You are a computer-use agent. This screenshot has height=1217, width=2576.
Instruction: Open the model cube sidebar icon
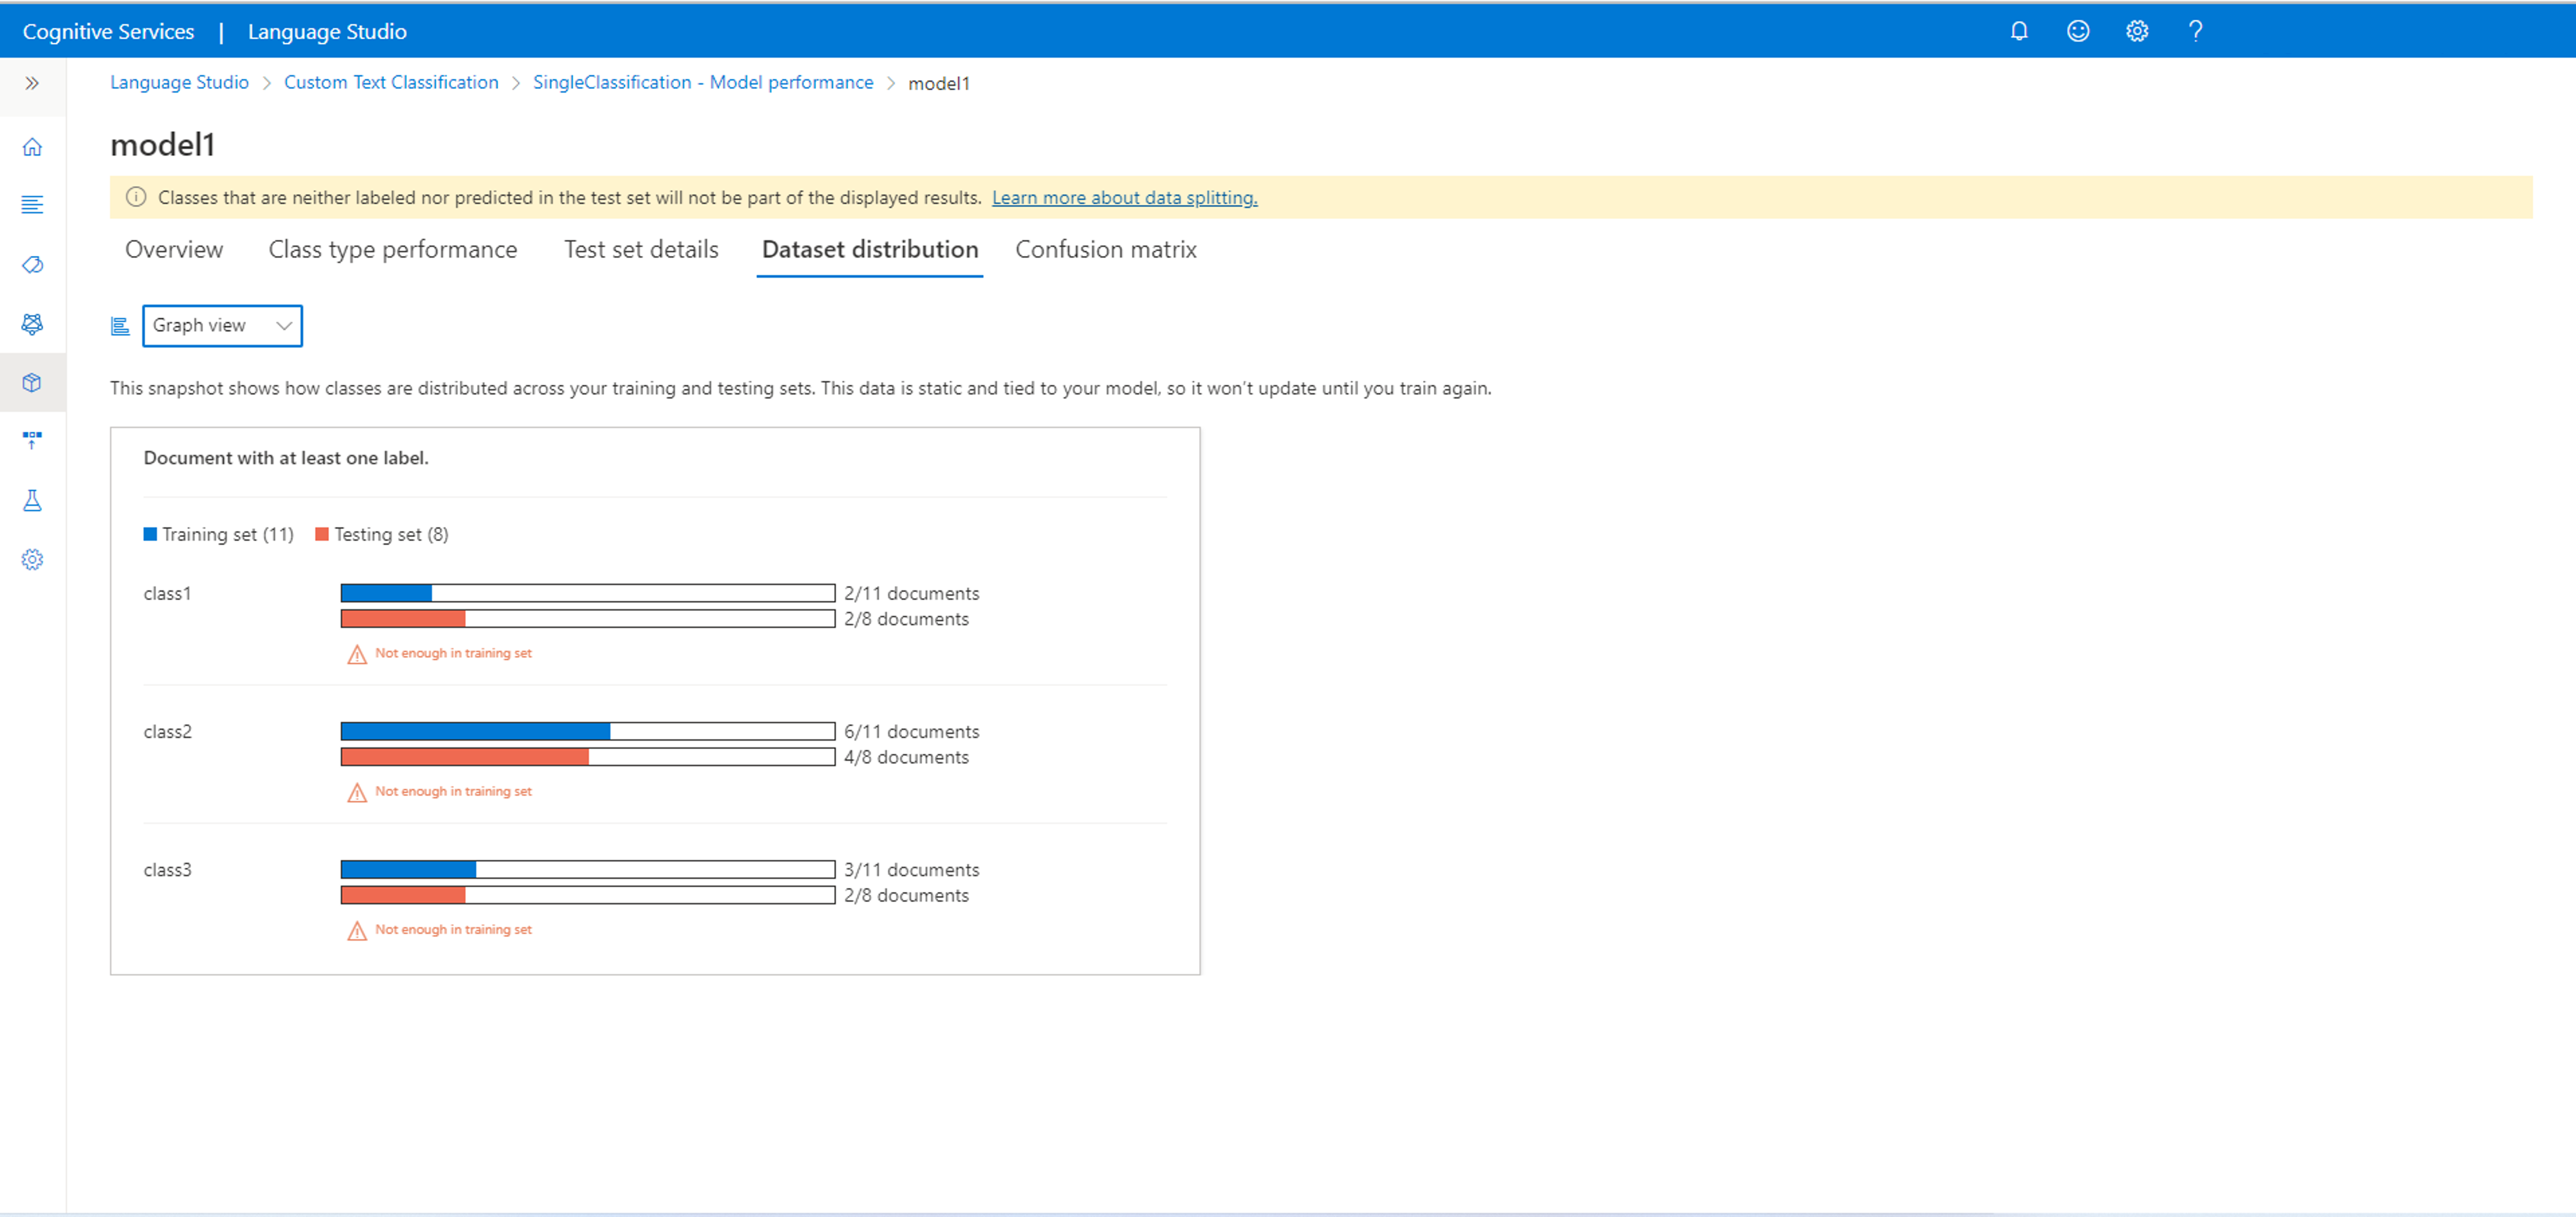pyautogui.click(x=32, y=382)
